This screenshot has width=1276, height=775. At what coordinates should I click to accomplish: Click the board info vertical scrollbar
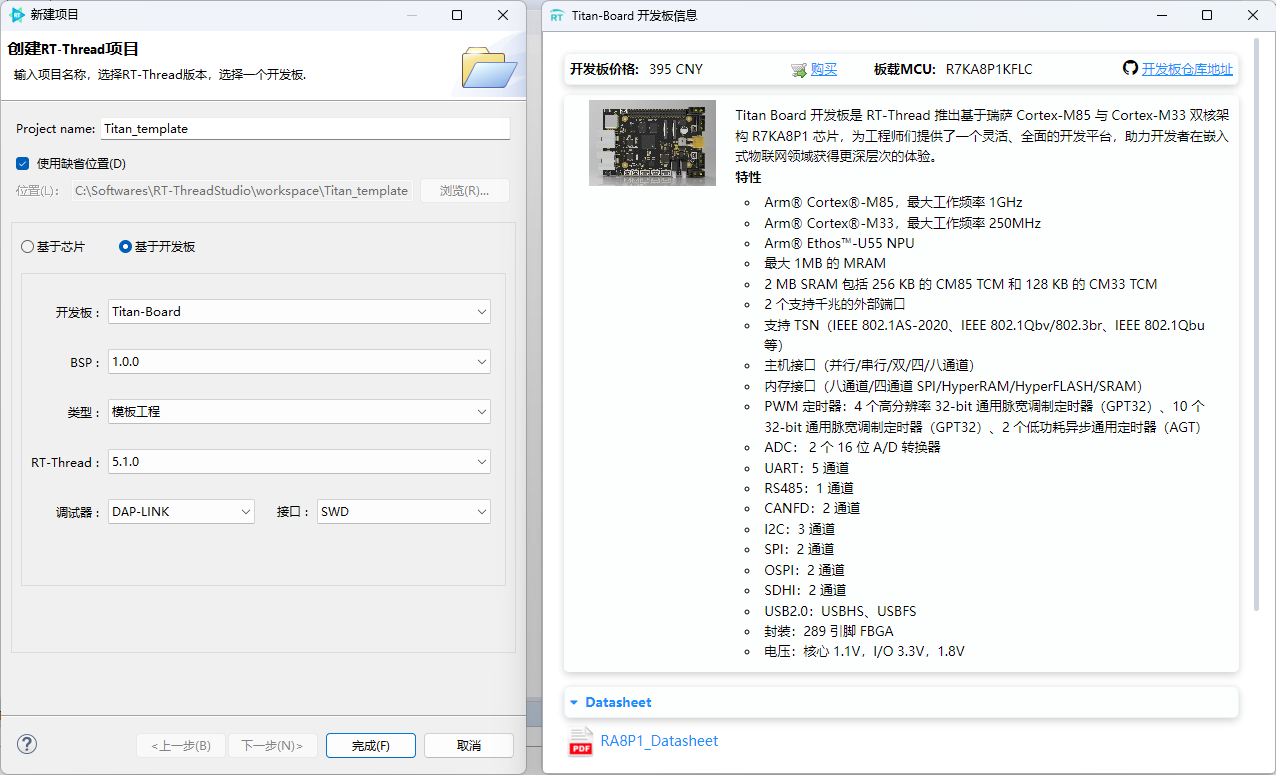1257,350
